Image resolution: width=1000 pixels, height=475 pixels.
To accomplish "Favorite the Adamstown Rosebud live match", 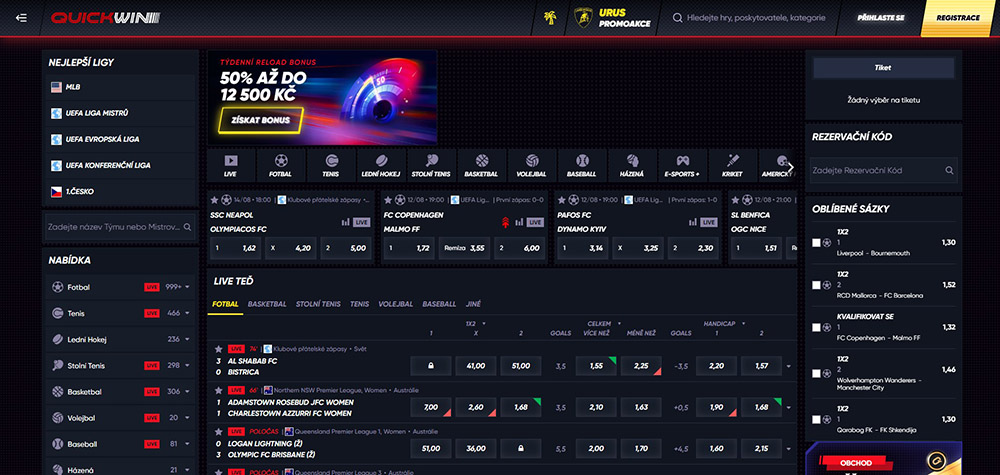I will (x=219, y=390).
